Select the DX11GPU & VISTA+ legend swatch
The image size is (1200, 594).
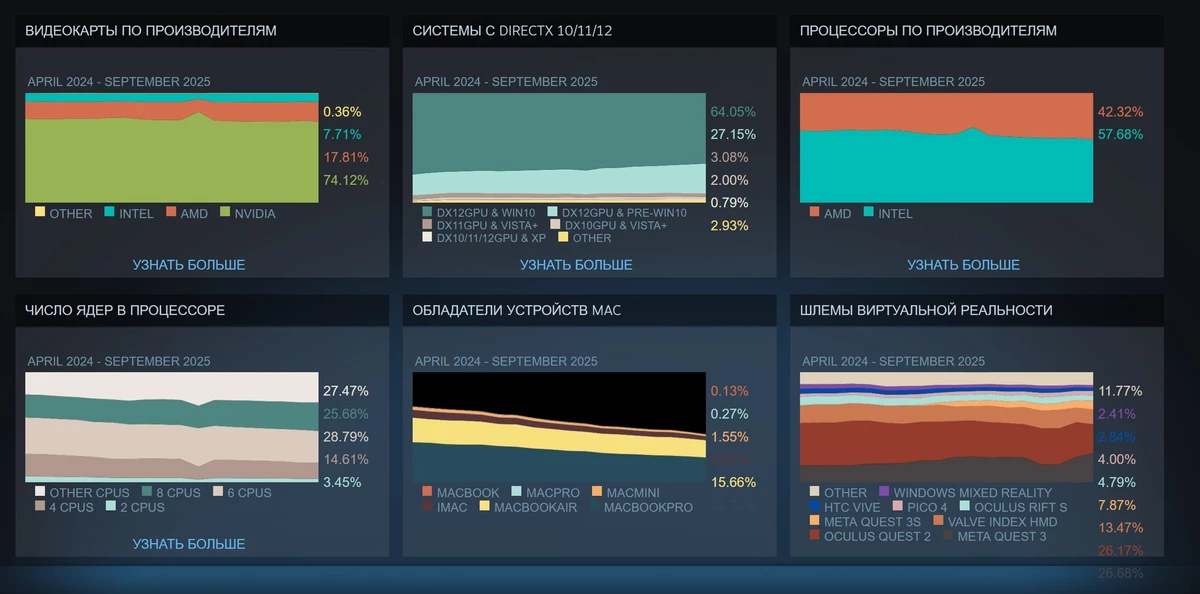pyautogui.click(x=428, y=225)
